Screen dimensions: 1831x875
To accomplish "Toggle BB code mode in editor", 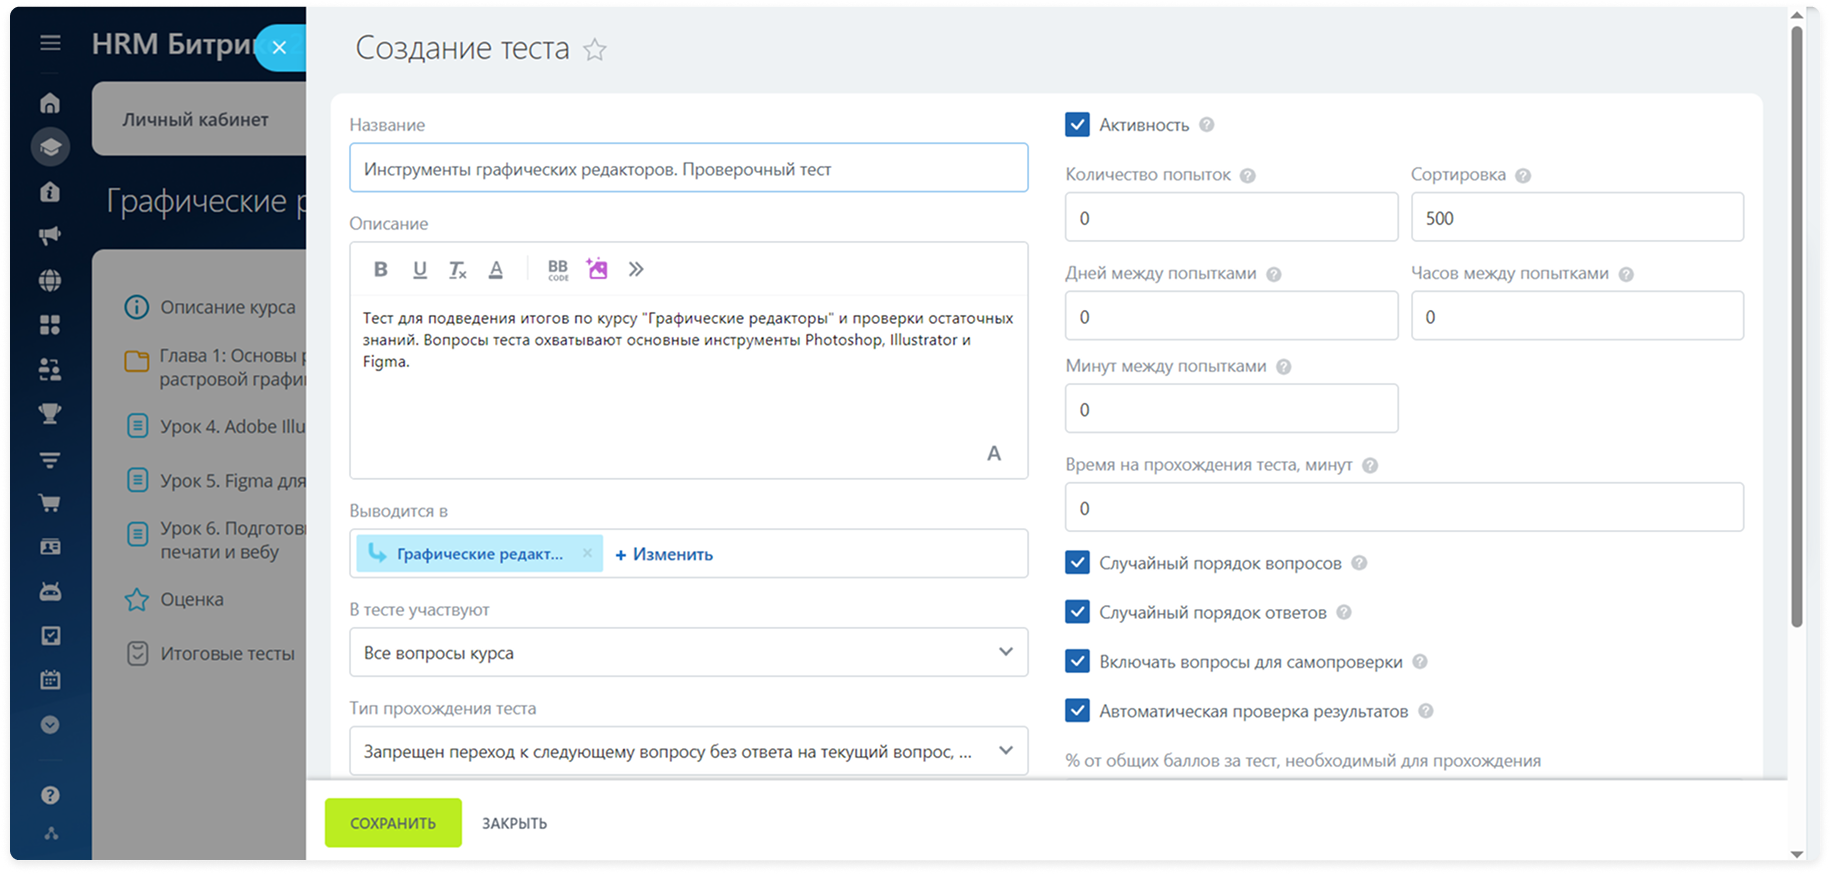I will click(558, 269).
